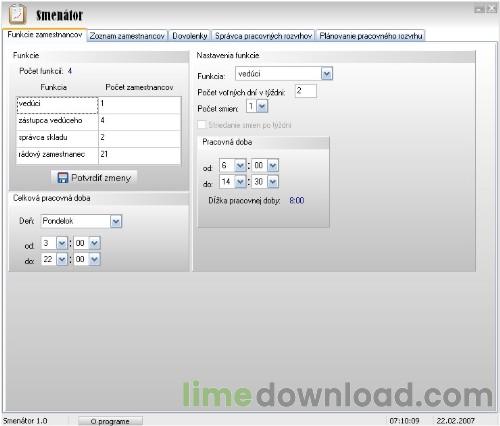Click employee count cell for zástupca vedúceho
Image resolution: width=500 pixels, height=426 pixels.
point(140,122)
